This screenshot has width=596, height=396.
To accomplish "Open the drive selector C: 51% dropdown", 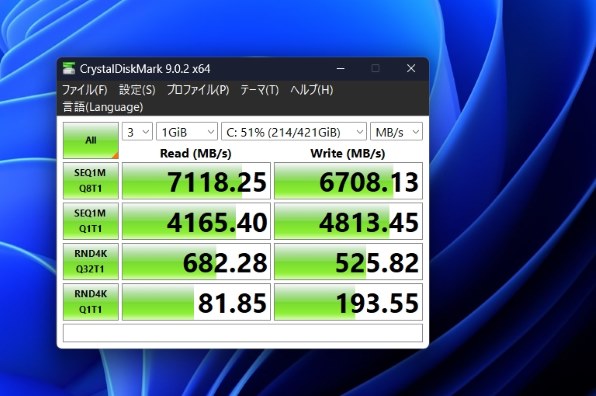I will tap(294, 132).
